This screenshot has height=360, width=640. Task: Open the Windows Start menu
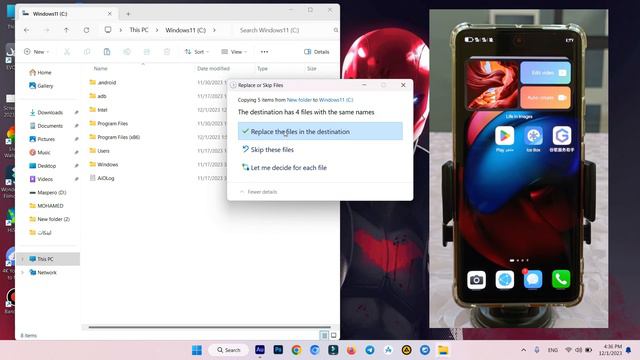(x=197, y=350)
